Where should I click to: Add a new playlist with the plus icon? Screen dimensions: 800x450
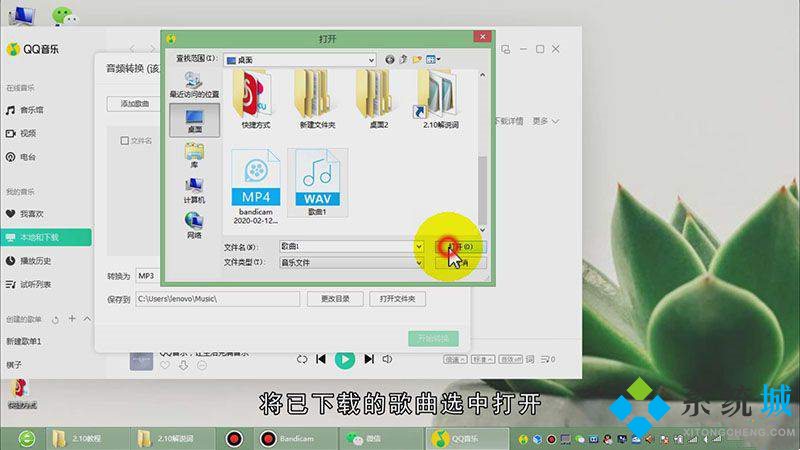pos(72,319)
